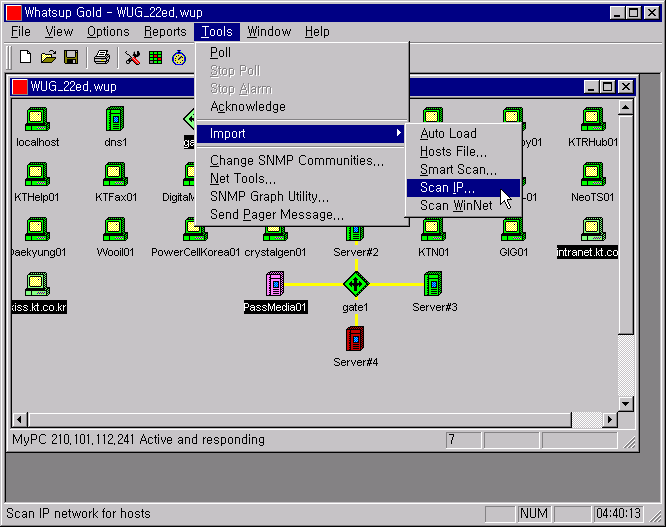The image size is (666, 527).
Task: Select the localhost workstation icon
Action: pos(37,119)
